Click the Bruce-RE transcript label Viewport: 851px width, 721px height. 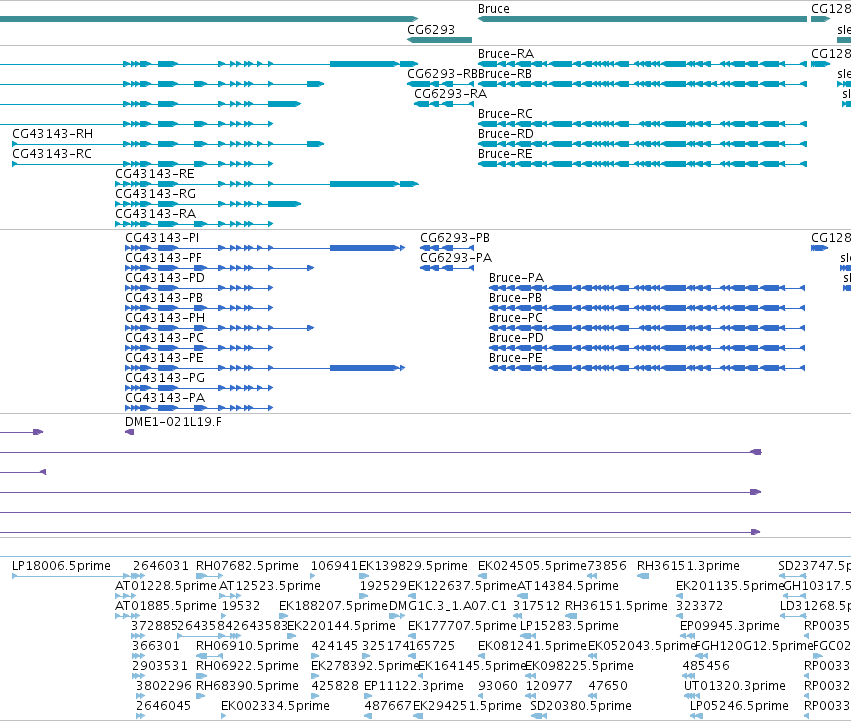click(x=505, y=154)
